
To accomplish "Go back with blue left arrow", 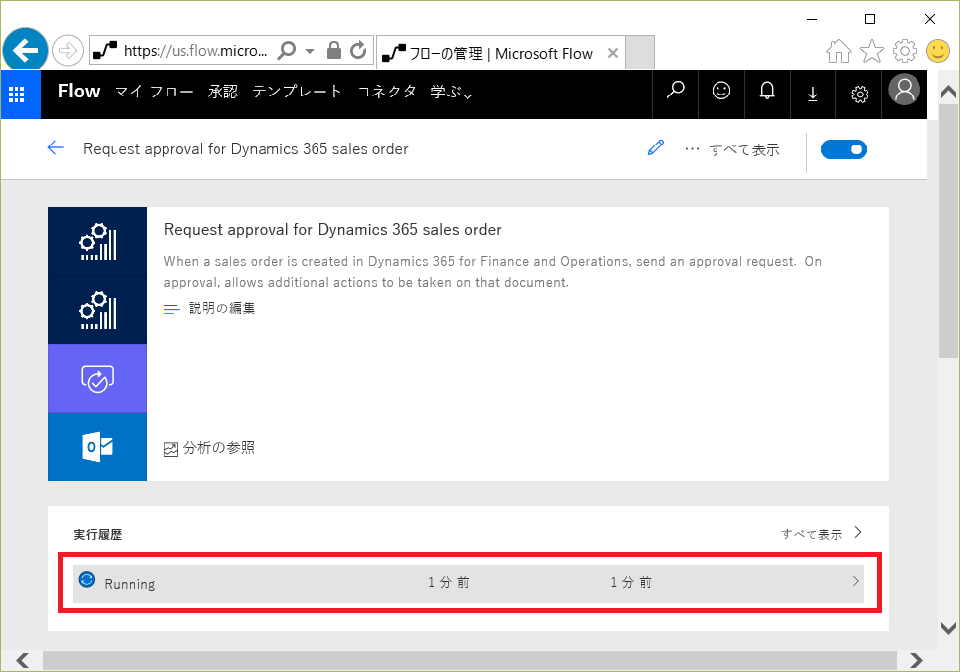I will (x=55, y=148).
